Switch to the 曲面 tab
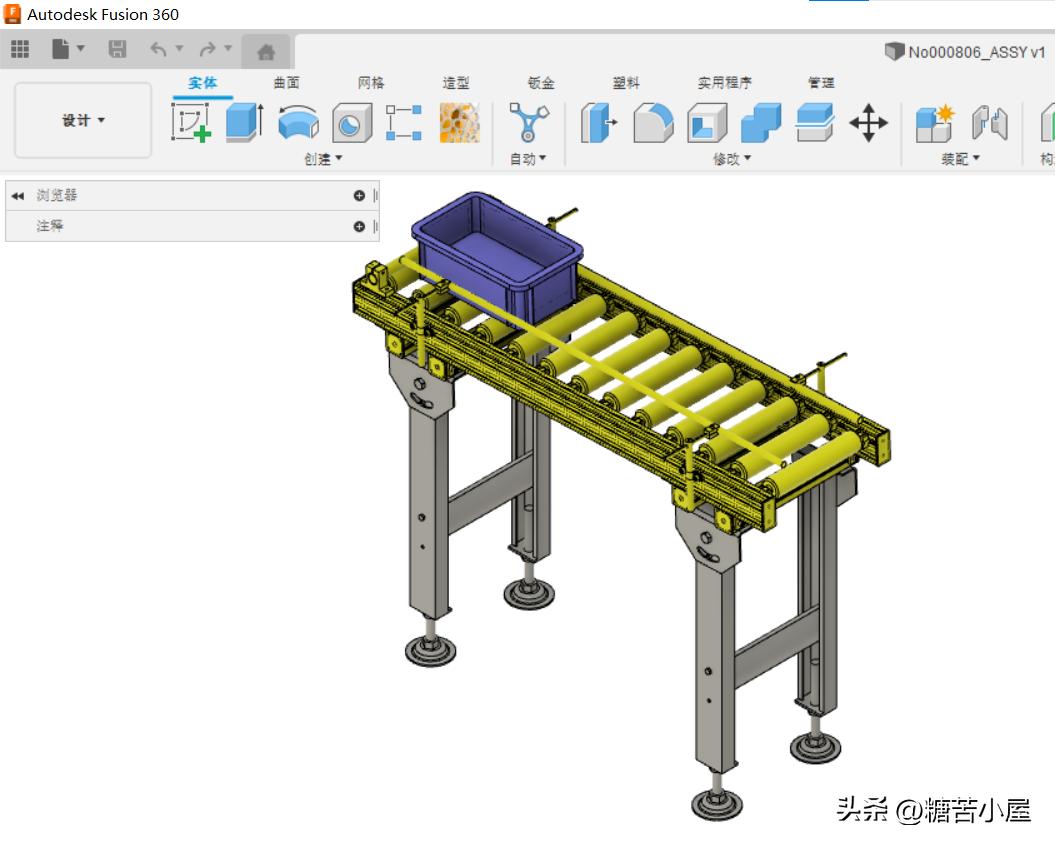 287,83
